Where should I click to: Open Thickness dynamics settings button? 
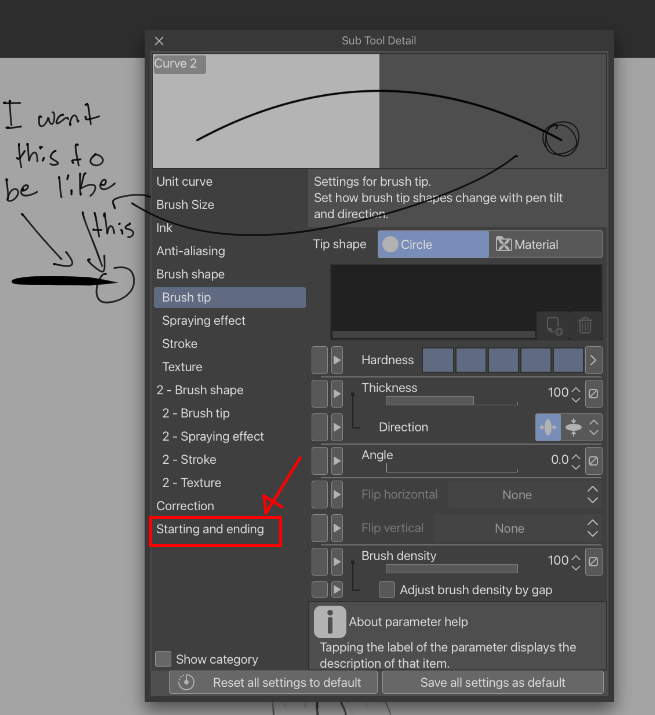pyautogui.click(x=593, y=393)
